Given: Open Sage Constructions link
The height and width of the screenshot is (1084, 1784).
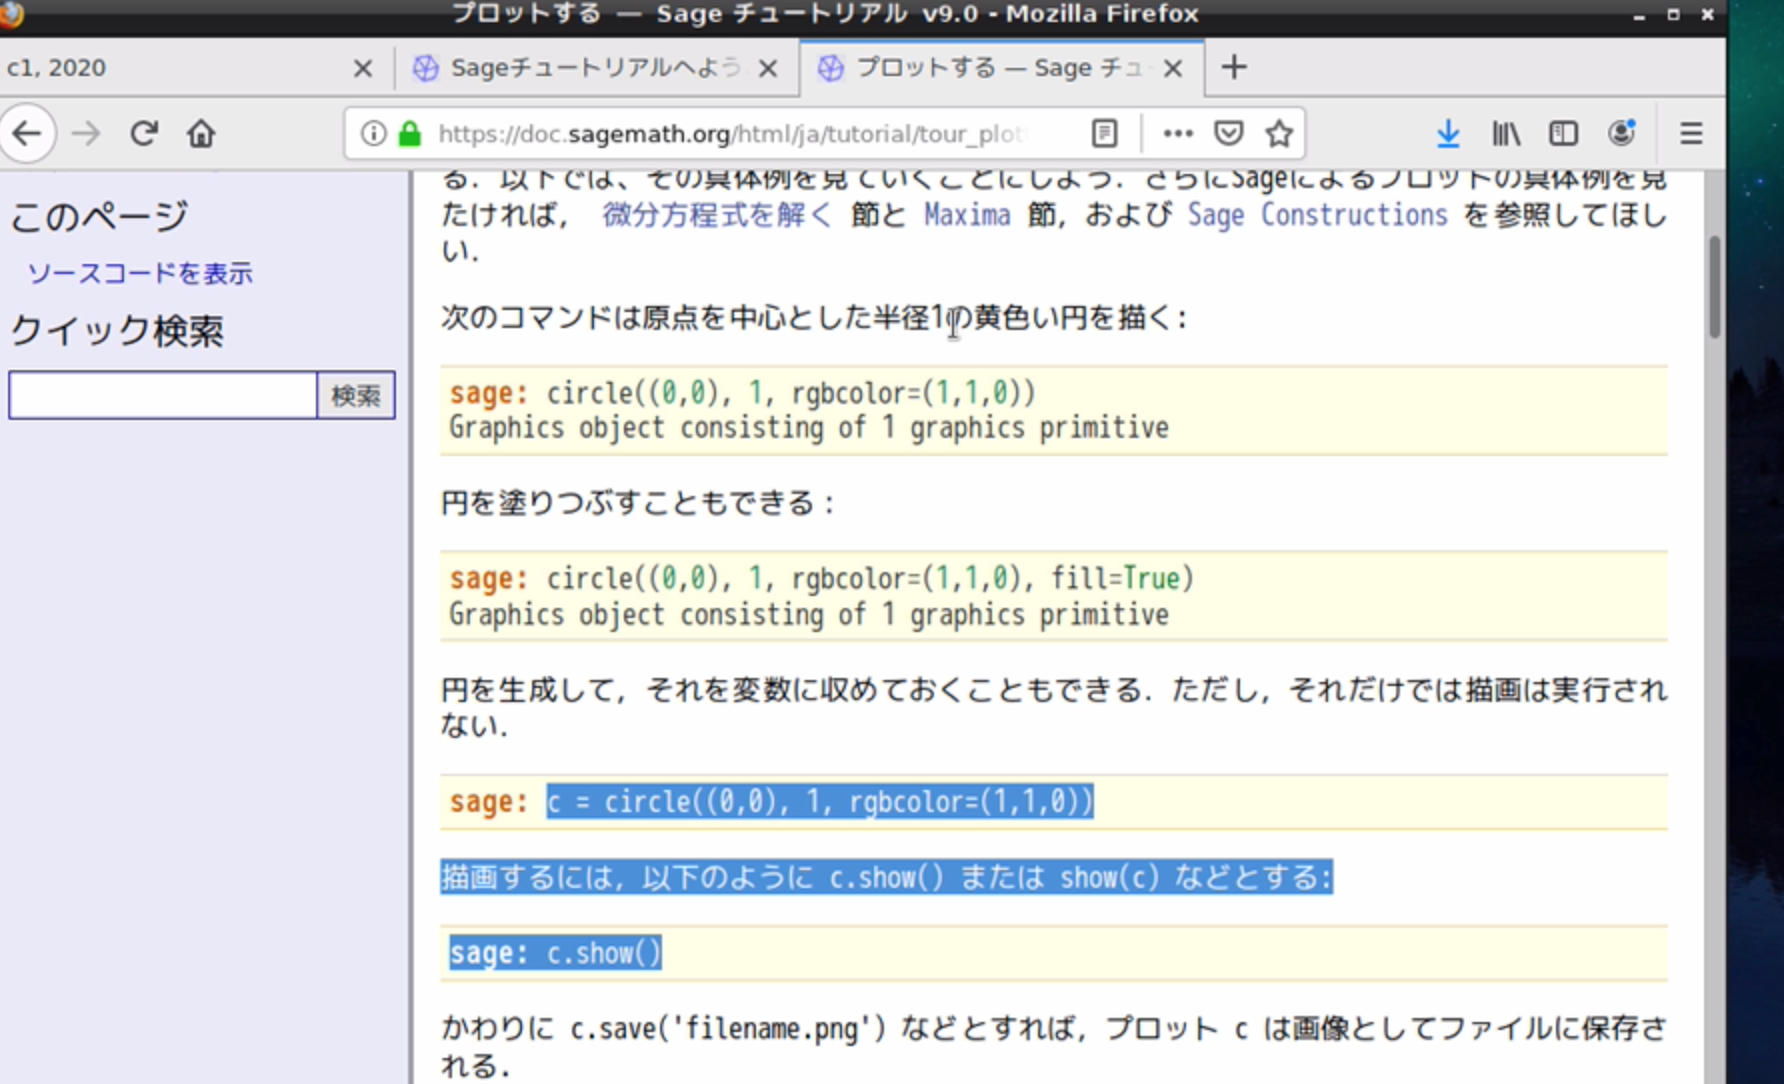Looking at the screenshot, I should pyautogui.click(x=1317, y=214).
